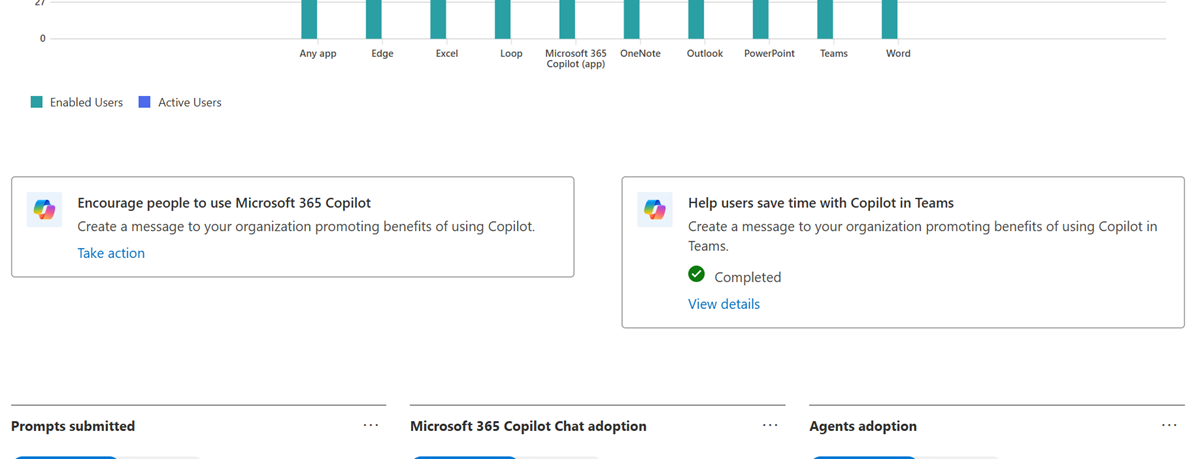Viewport: 1200px width, 459px height.
Task: Click Take action link
Action: 111,253
